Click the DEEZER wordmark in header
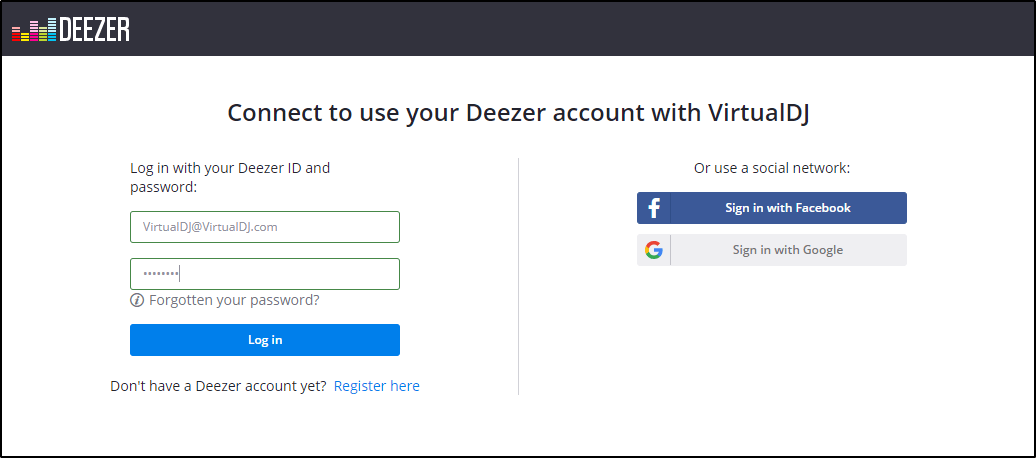 [94, 30]
